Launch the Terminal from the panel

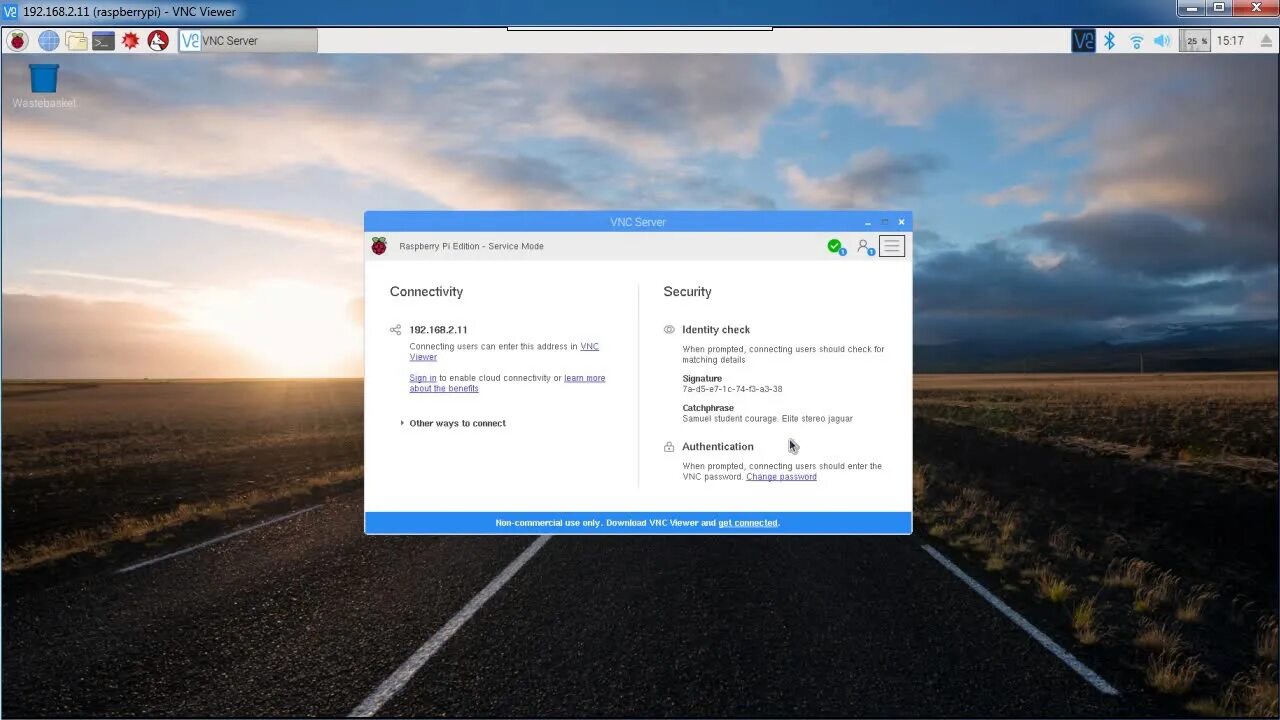103,41
